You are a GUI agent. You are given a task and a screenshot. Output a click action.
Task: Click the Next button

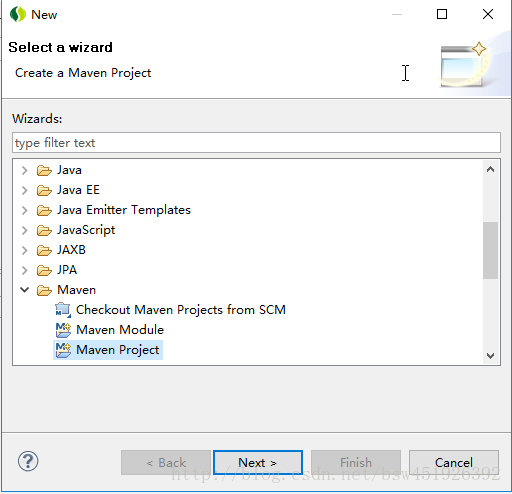[258, 463]
